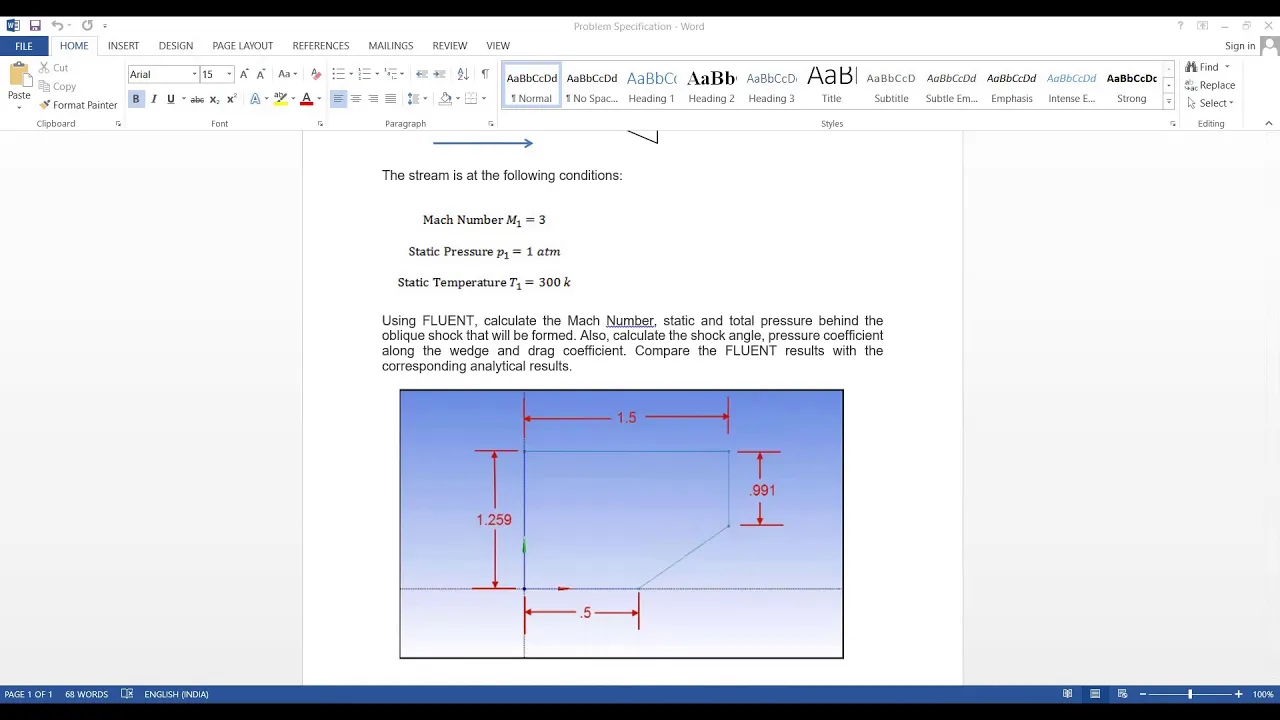This screenshot has height=720, width=1280.
Task: Cut the selection with the scissors icon
Action: 44,68
